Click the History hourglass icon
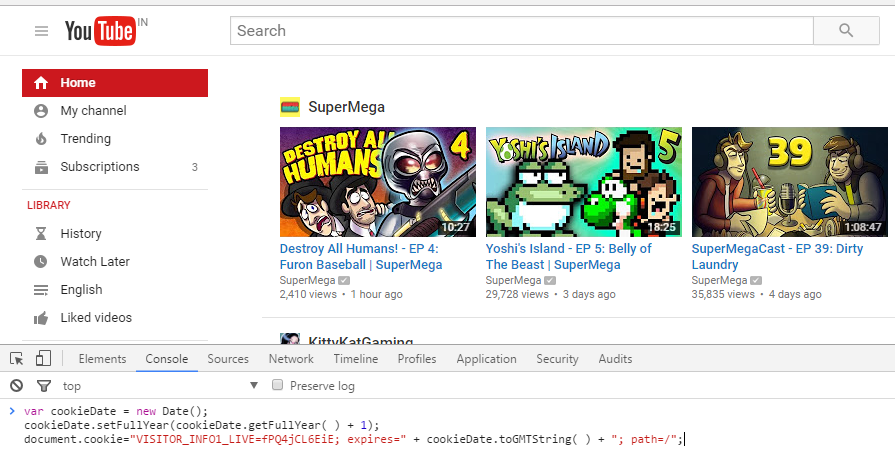The height and width of the screenshot is (464, 895). click(x=41, y=233)
